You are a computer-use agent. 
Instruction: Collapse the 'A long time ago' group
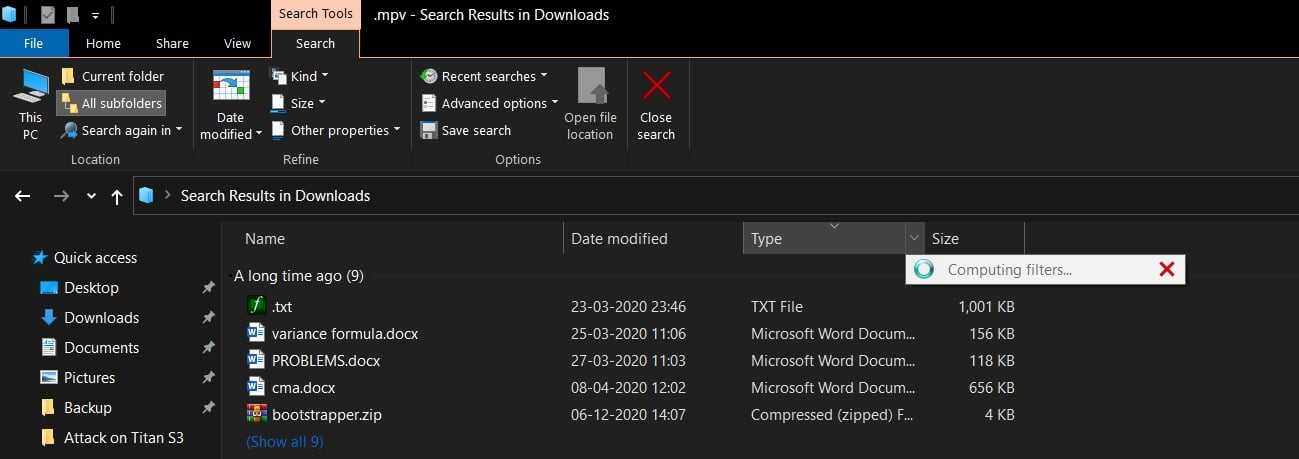(x=298, y=275)
